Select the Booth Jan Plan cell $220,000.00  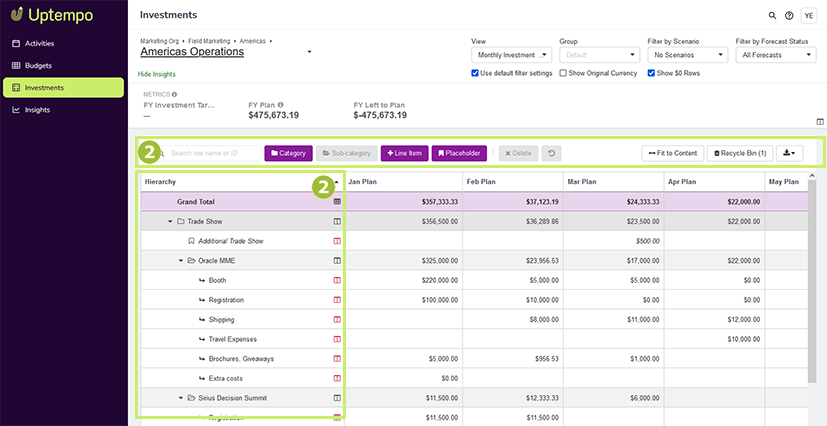point(403,280)
